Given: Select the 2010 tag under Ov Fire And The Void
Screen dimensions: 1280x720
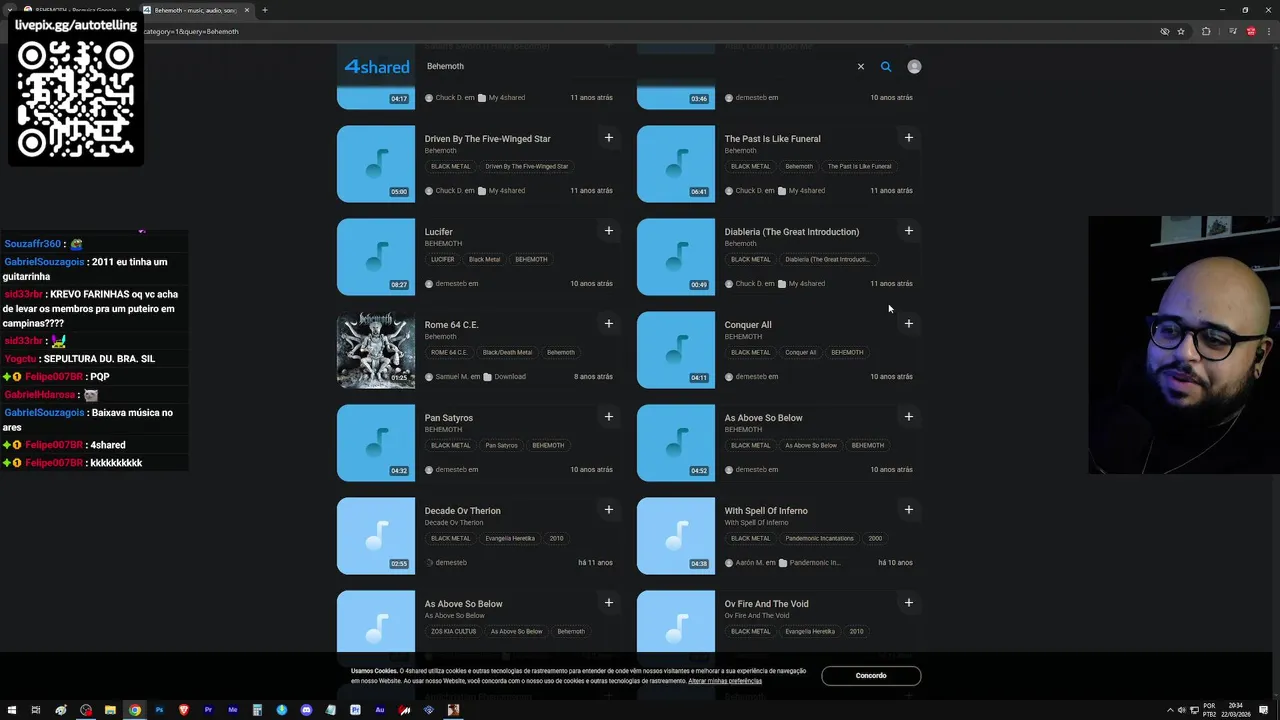Looking at the screenshot, I should coord(856,632).
